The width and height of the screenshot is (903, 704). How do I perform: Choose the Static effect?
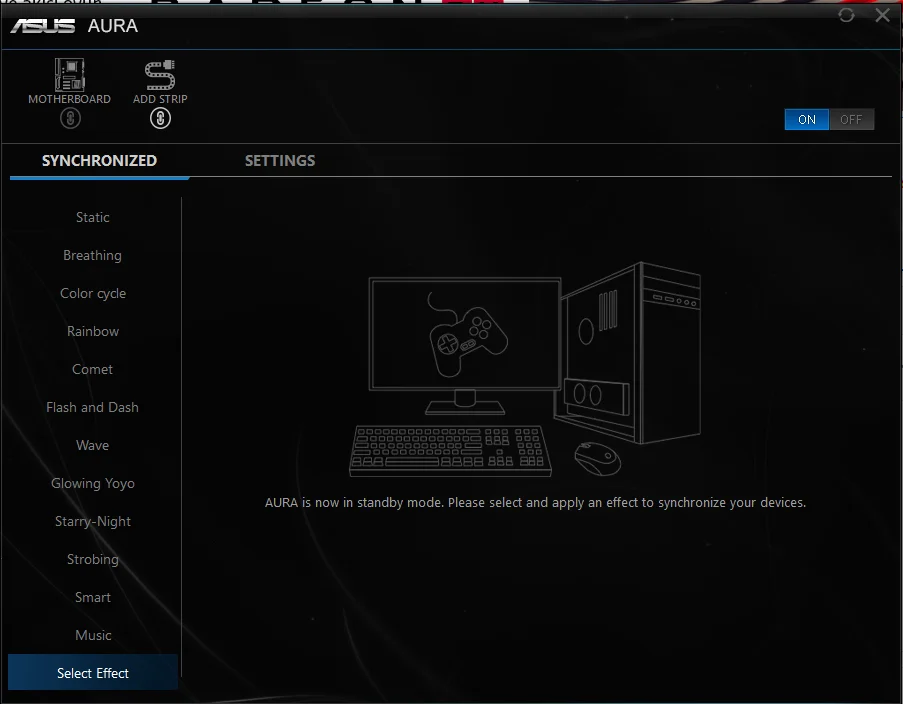click(x=93, y=217)
